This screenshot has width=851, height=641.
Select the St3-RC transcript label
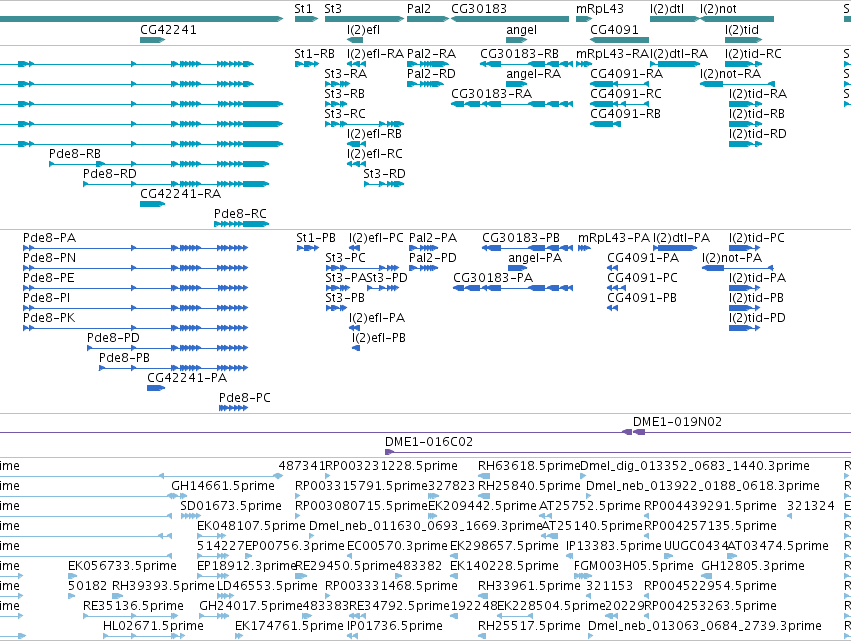(x=345, y=114)
